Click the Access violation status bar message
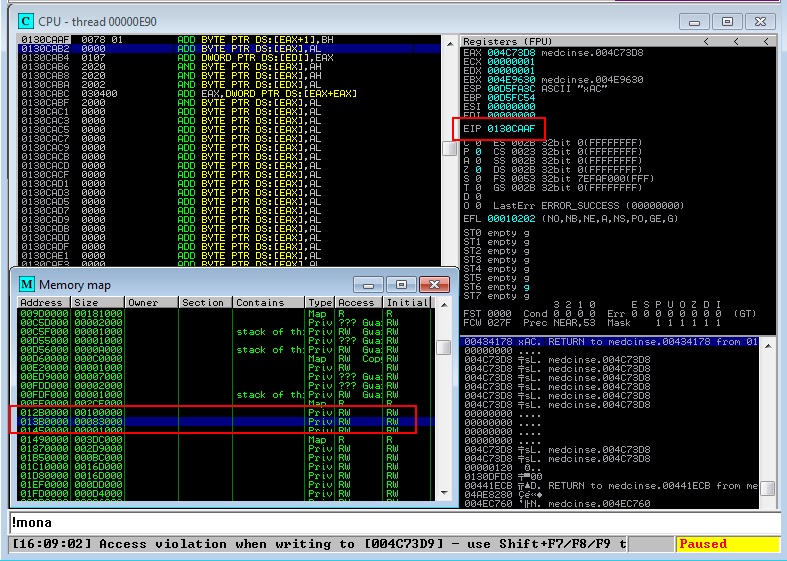 [319, 544]
